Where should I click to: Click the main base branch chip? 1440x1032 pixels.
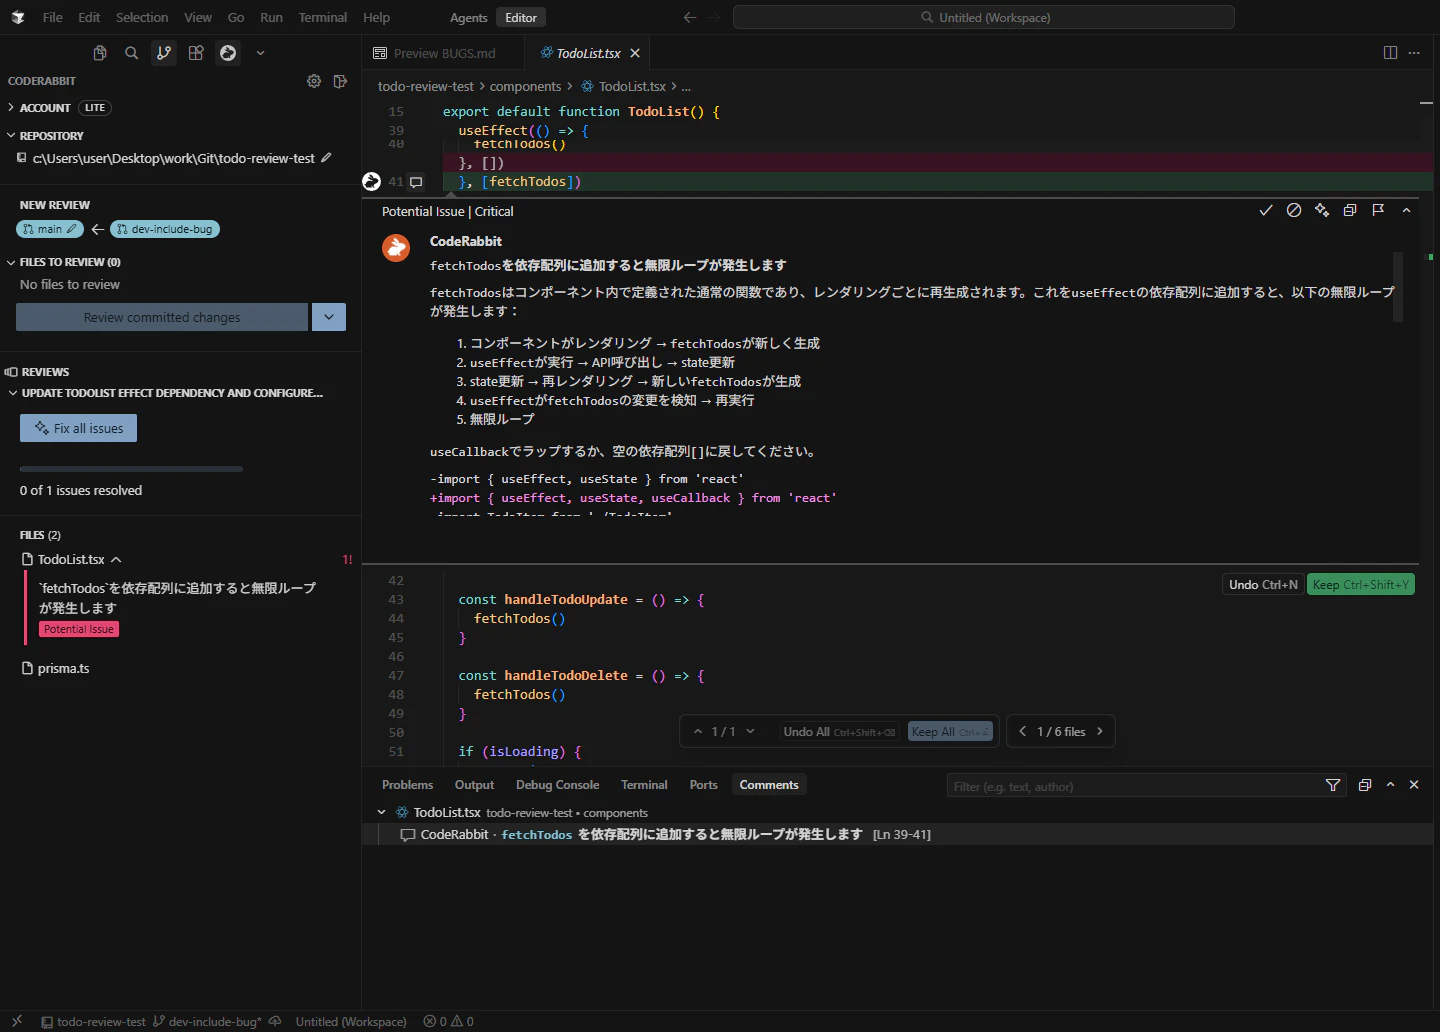tap(50, 229)
